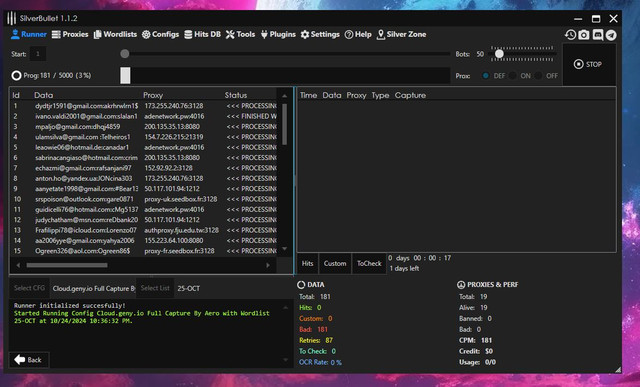The width and height of the screenshot is (640, 387).
Task: Click the progress bar indicator
Action: pyautogui.click(x=125, y=76)
